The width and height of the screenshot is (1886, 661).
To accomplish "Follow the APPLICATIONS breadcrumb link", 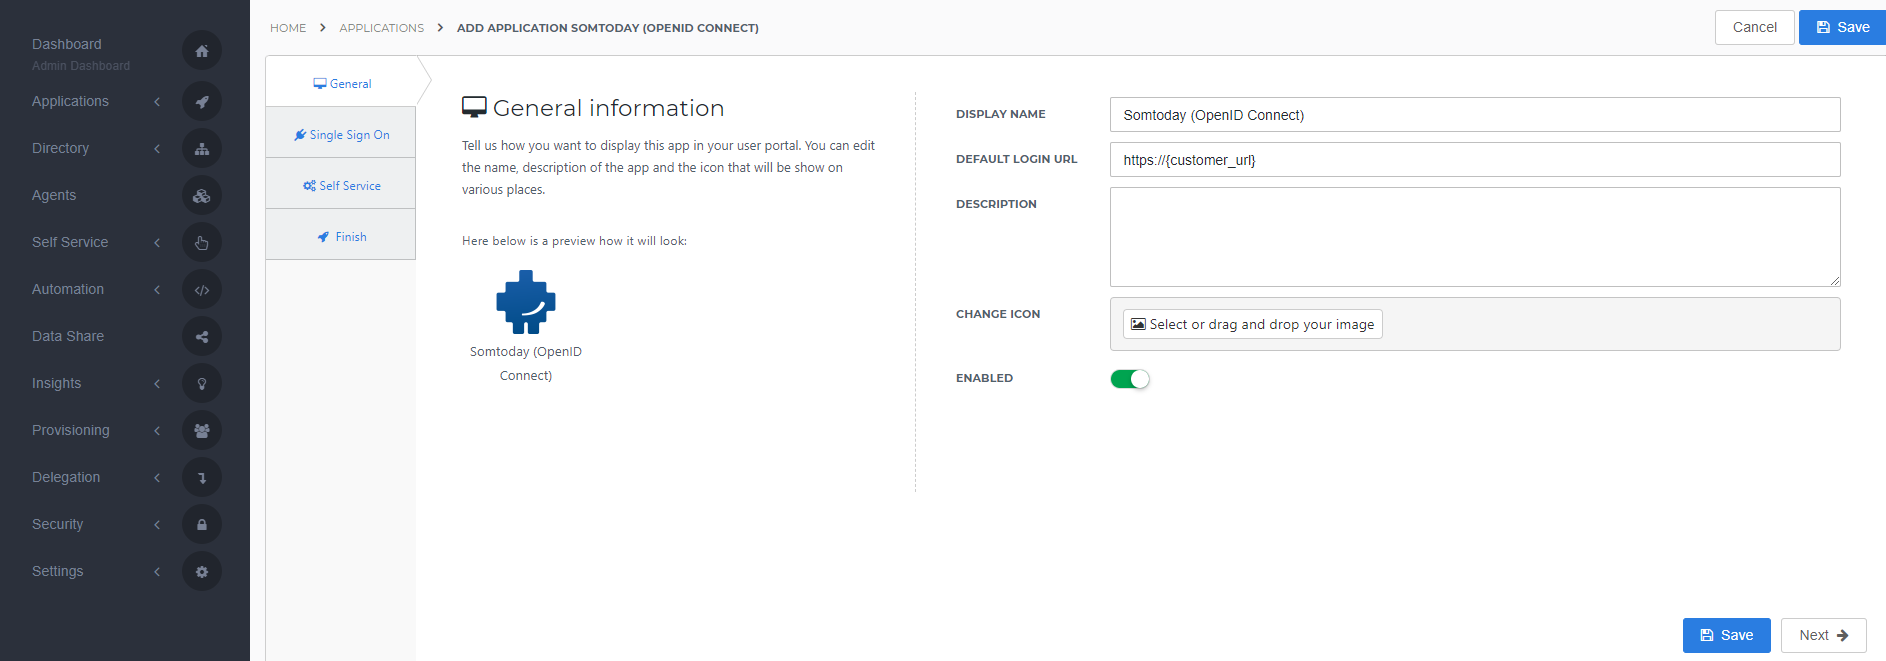I will coord(381,28).
